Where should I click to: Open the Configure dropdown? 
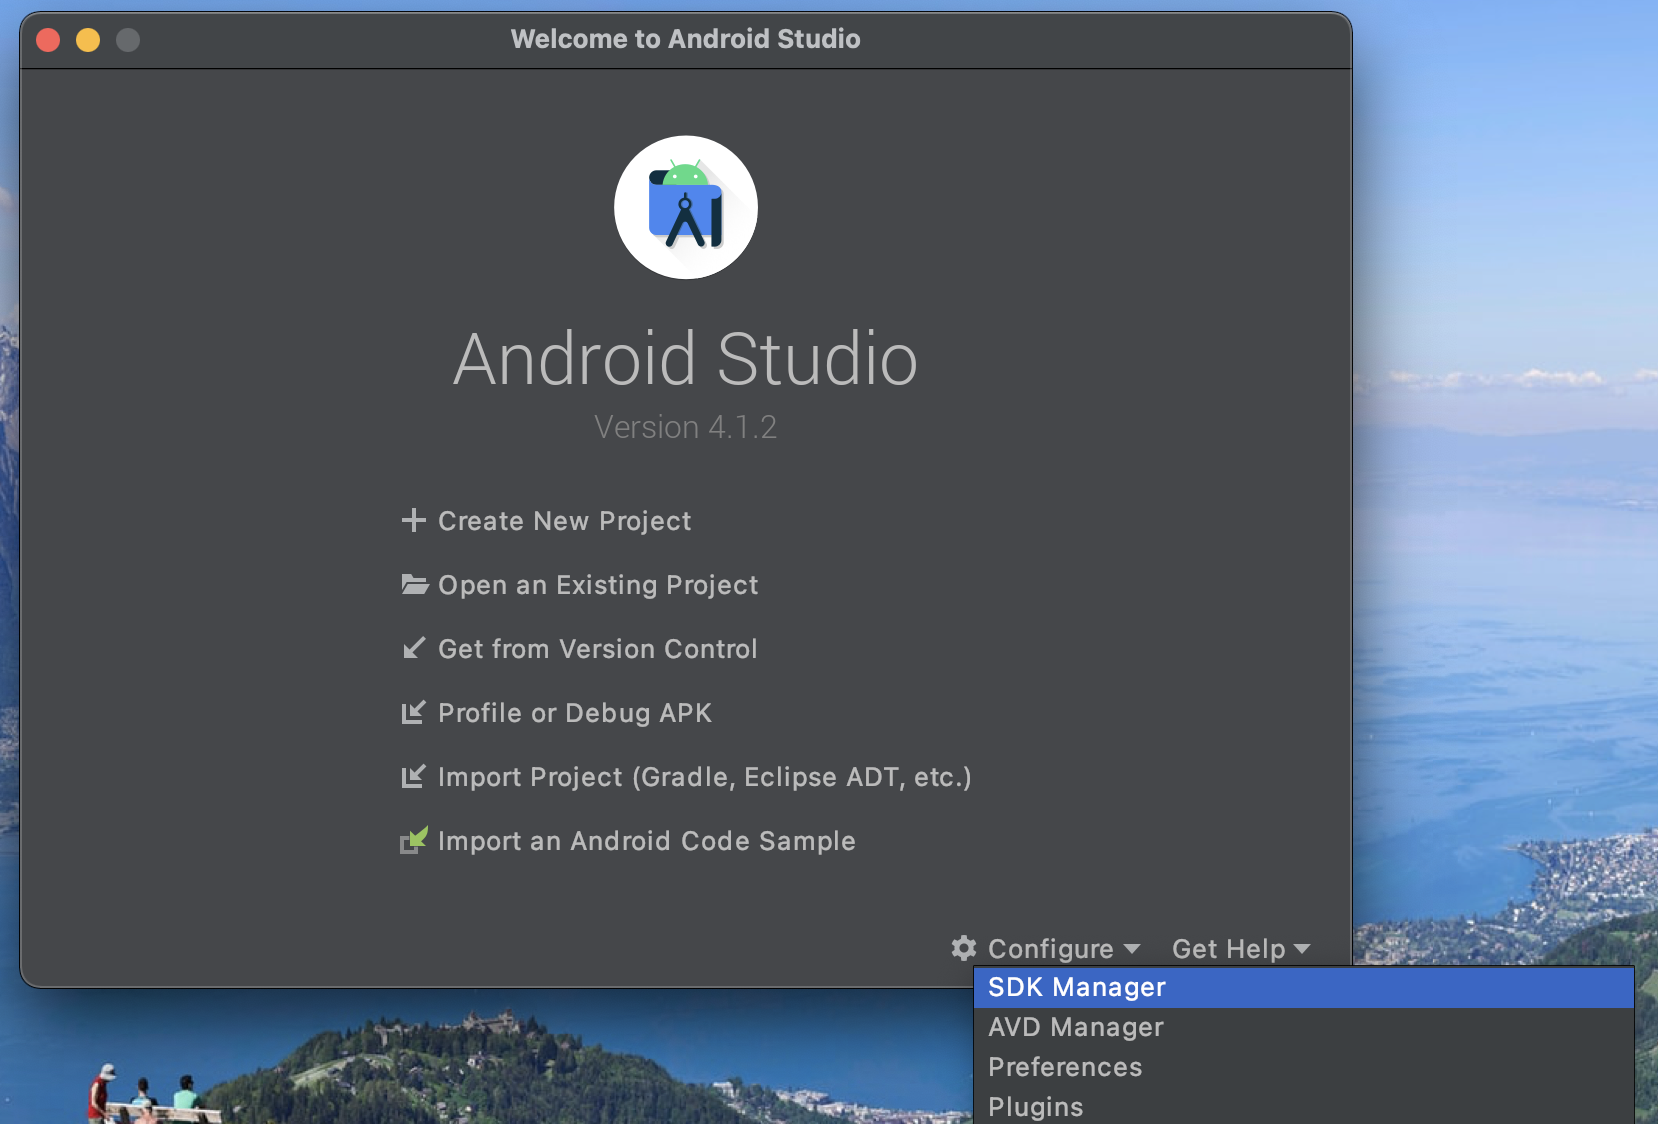tap(1046, 948)
